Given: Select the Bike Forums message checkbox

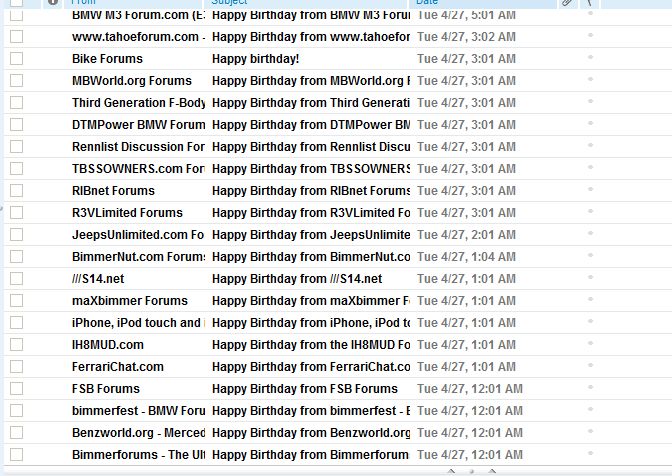Looking at the screenshot, I should [16, 58].
